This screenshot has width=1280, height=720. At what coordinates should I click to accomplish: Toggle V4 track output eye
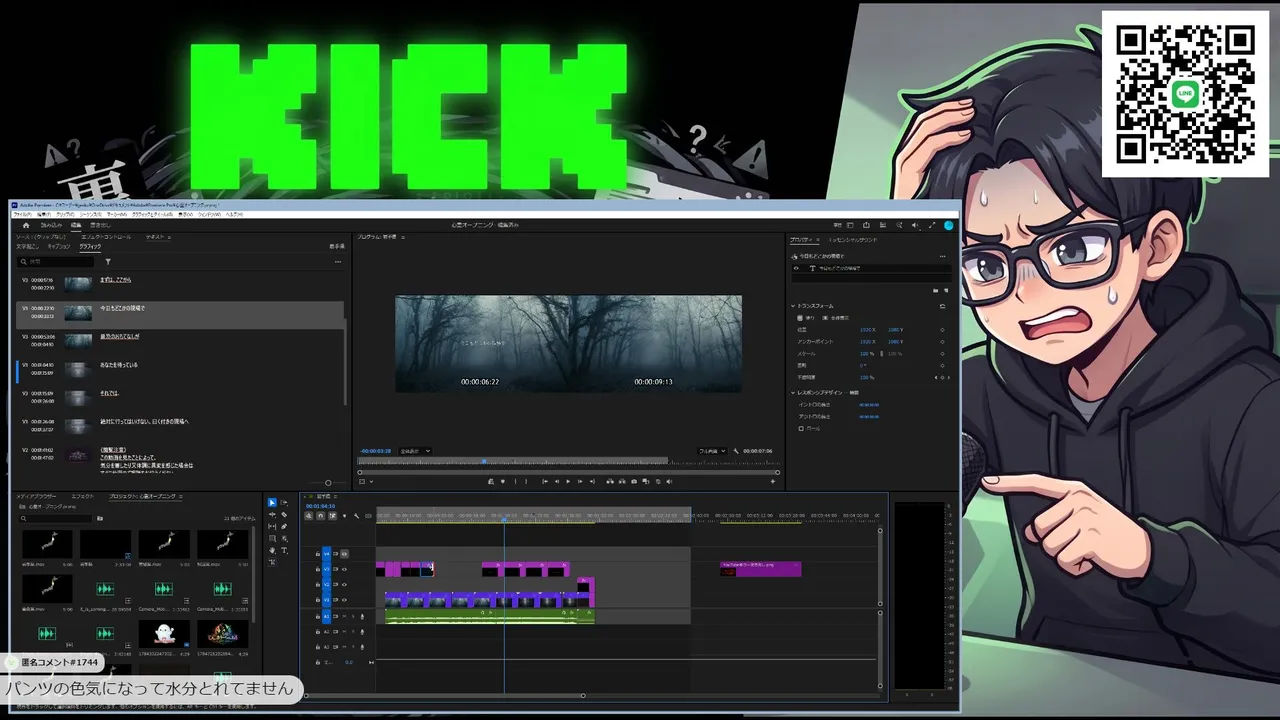click(x=344, y=553)
